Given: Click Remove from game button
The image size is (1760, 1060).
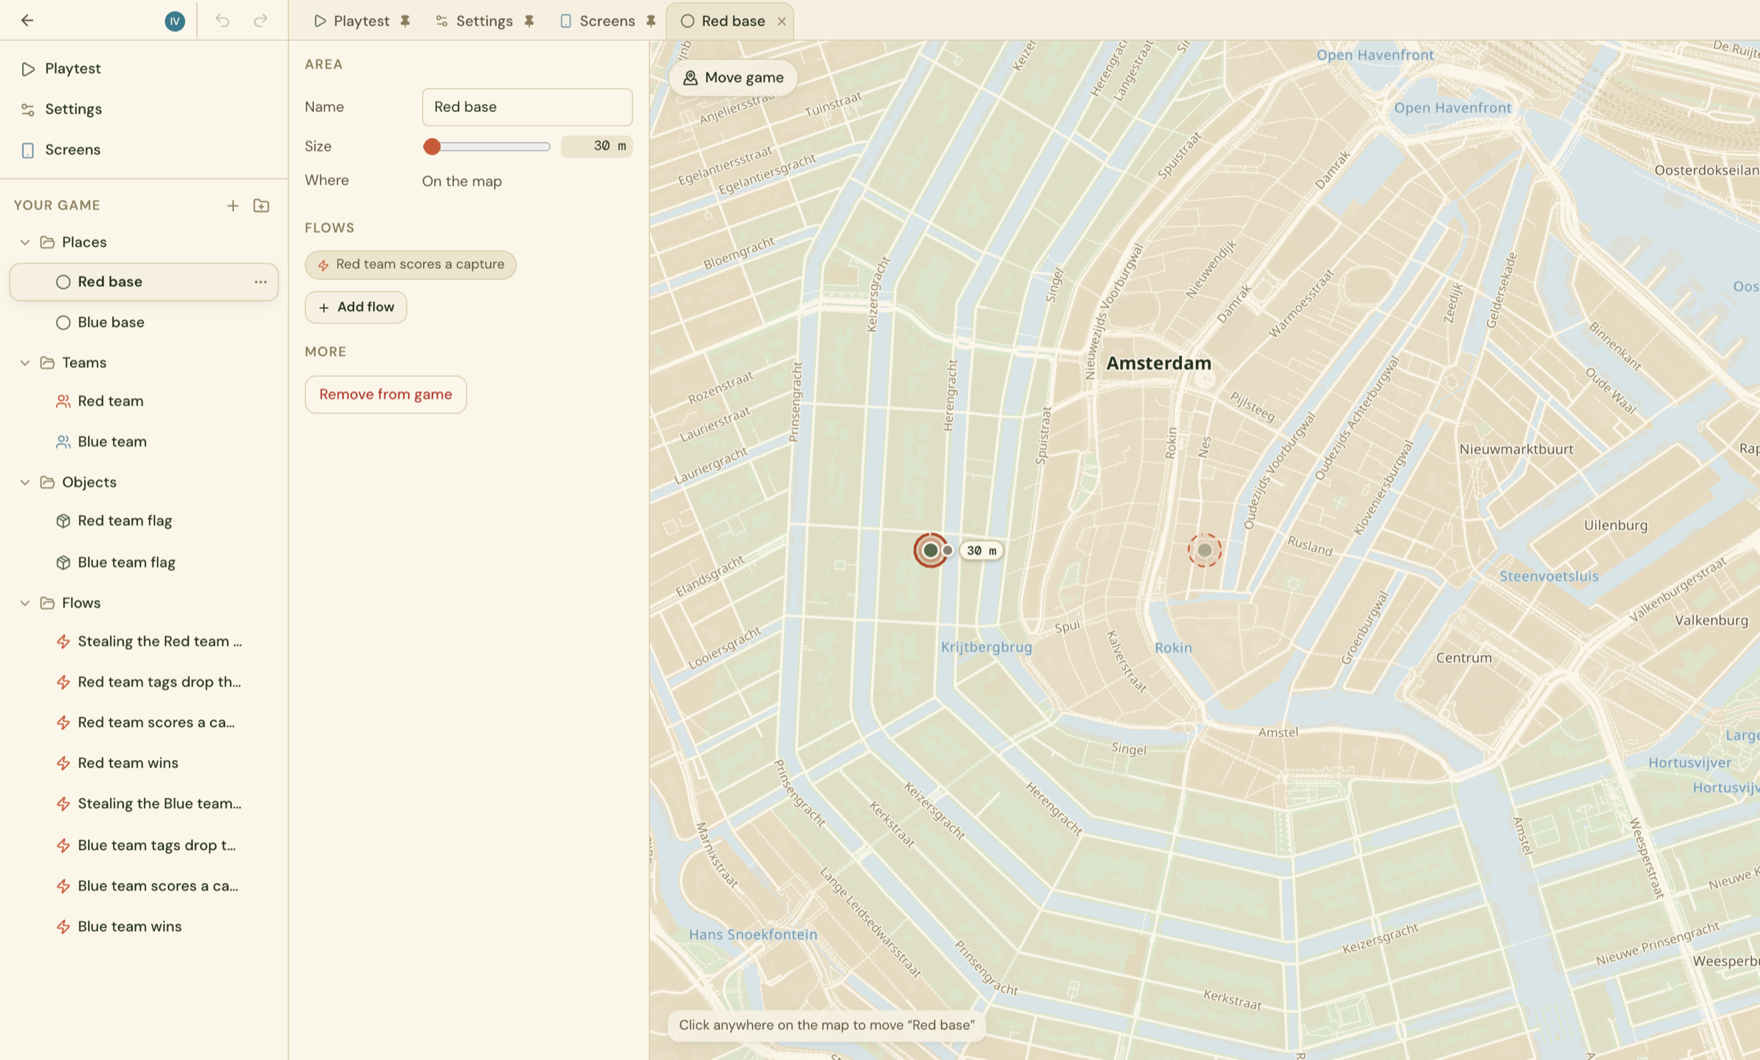Looking at the screenshot, I should (386, 394).
